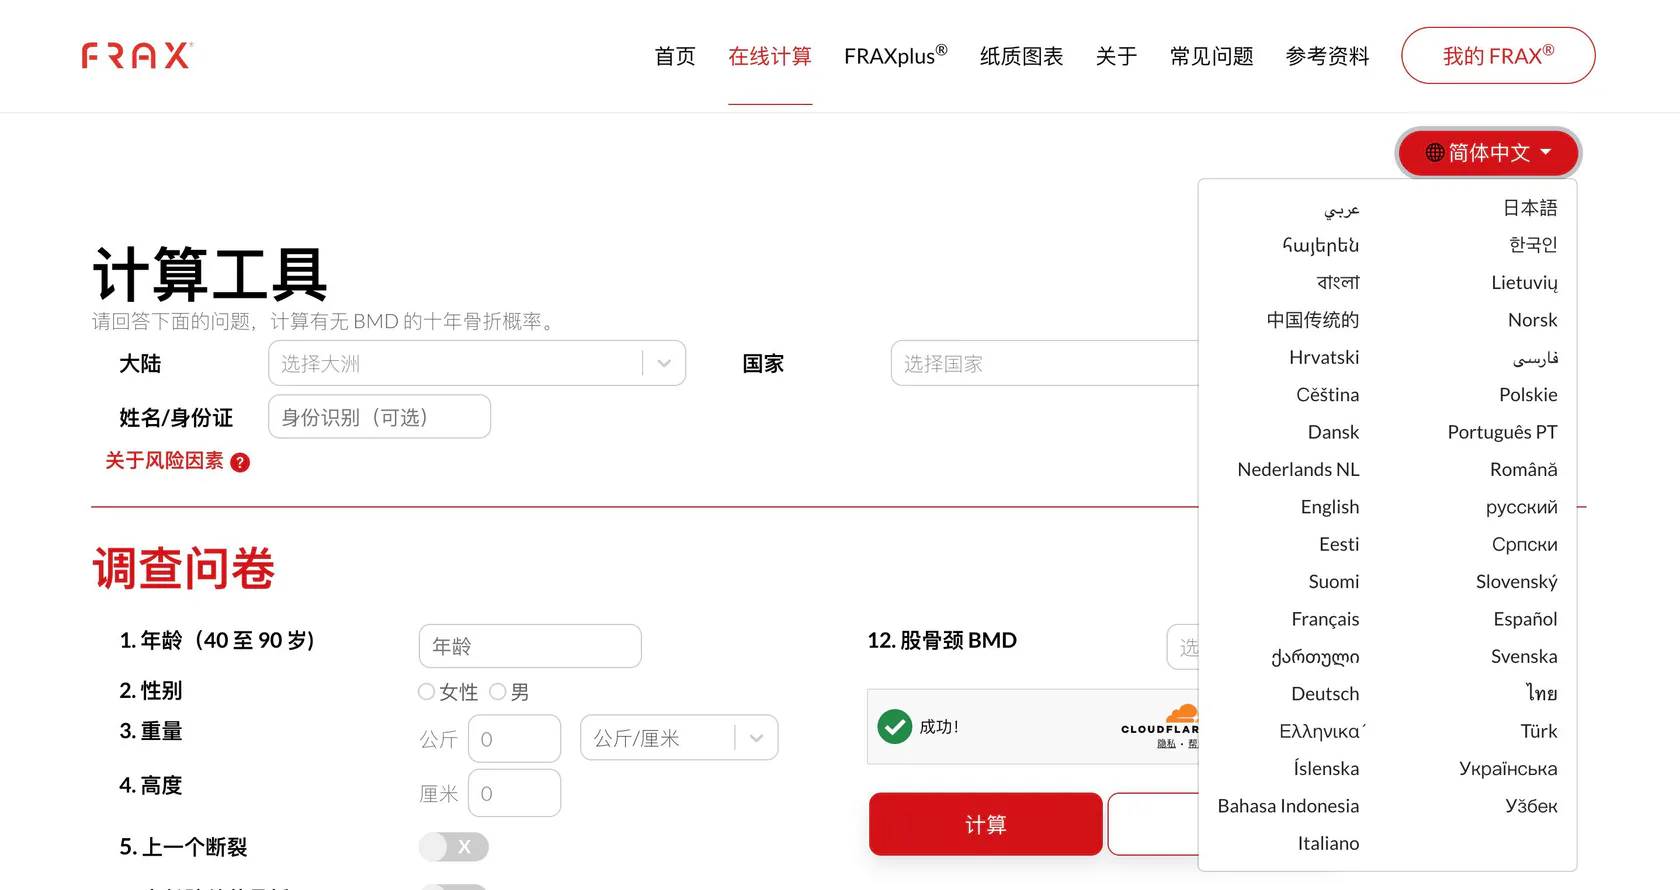Select Dansk language
This screenshot has width=1680, height=890.
pos(1333,432)
